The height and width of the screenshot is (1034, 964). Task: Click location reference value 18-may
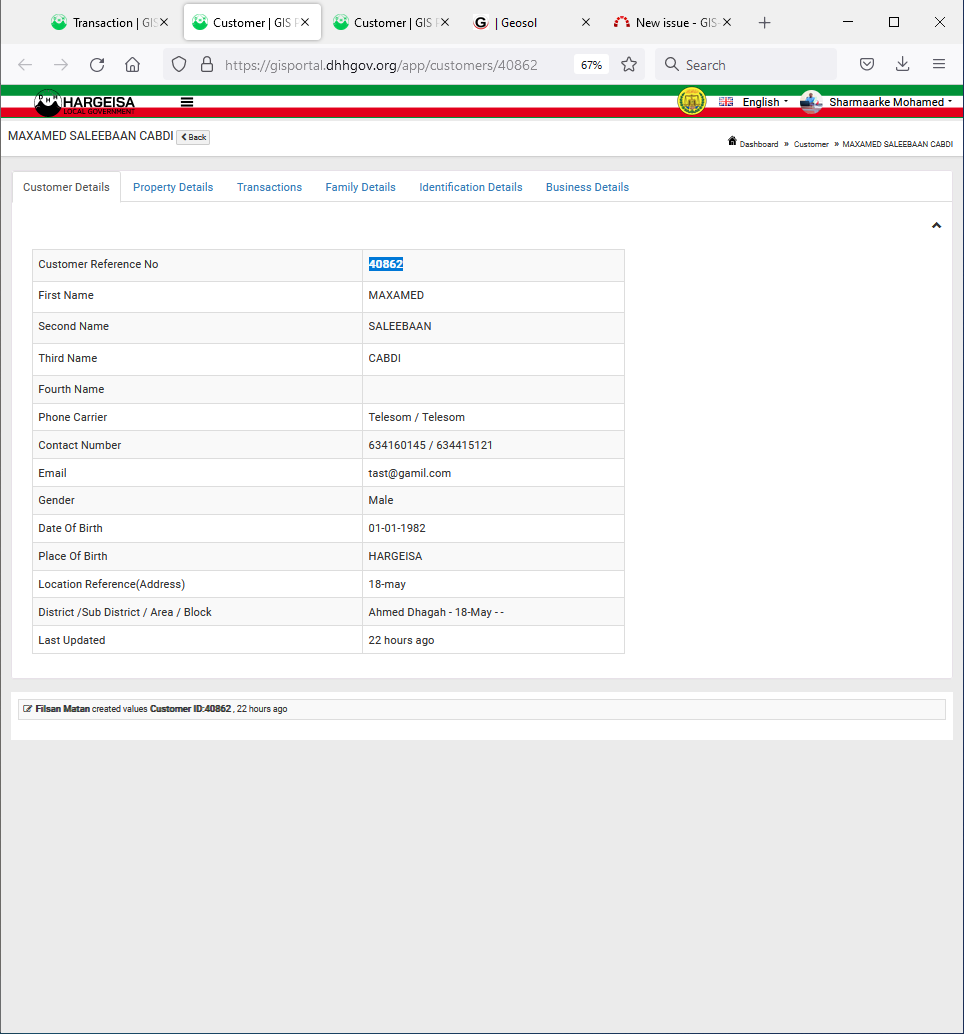[x=387, y=584]
